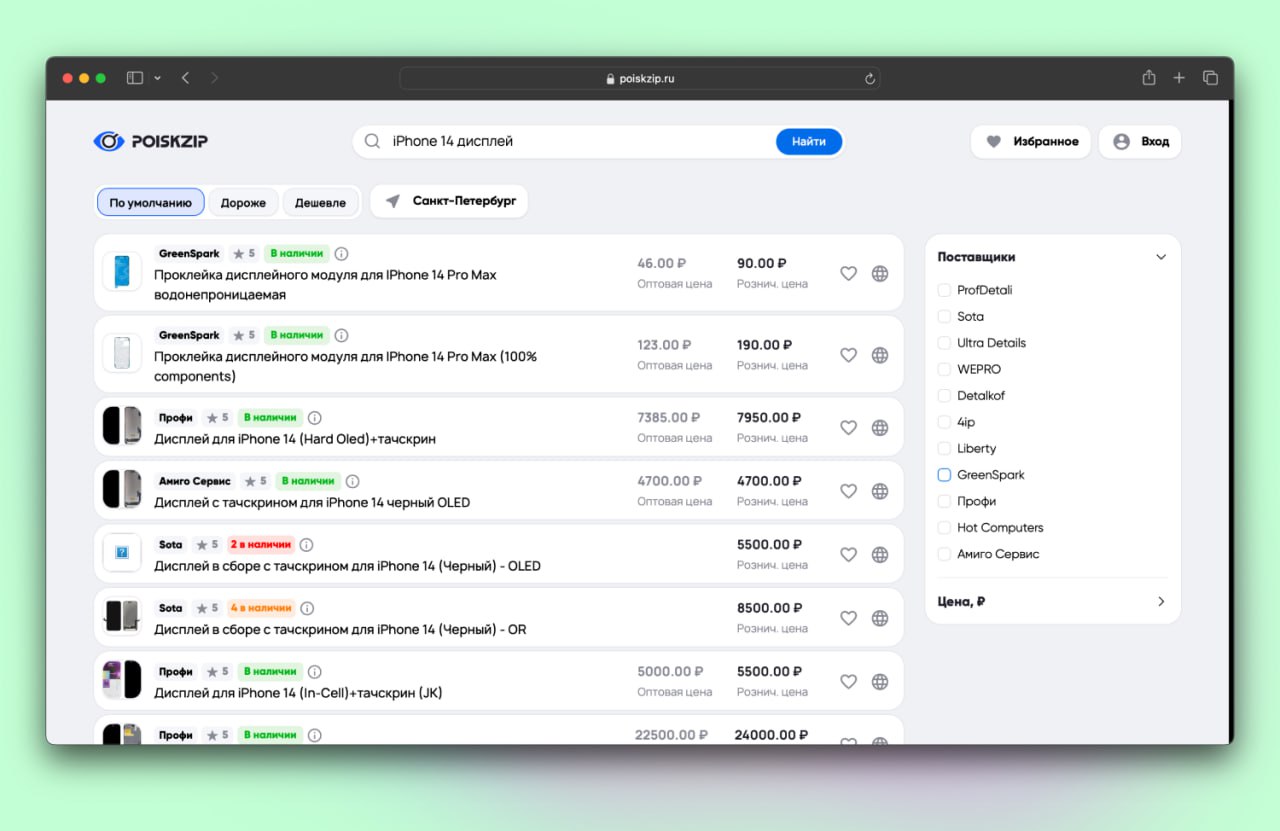Show info icon on Sota 2 в наличии row
Viewport: 1280px width, 831px height.
(x=306, y=545)
